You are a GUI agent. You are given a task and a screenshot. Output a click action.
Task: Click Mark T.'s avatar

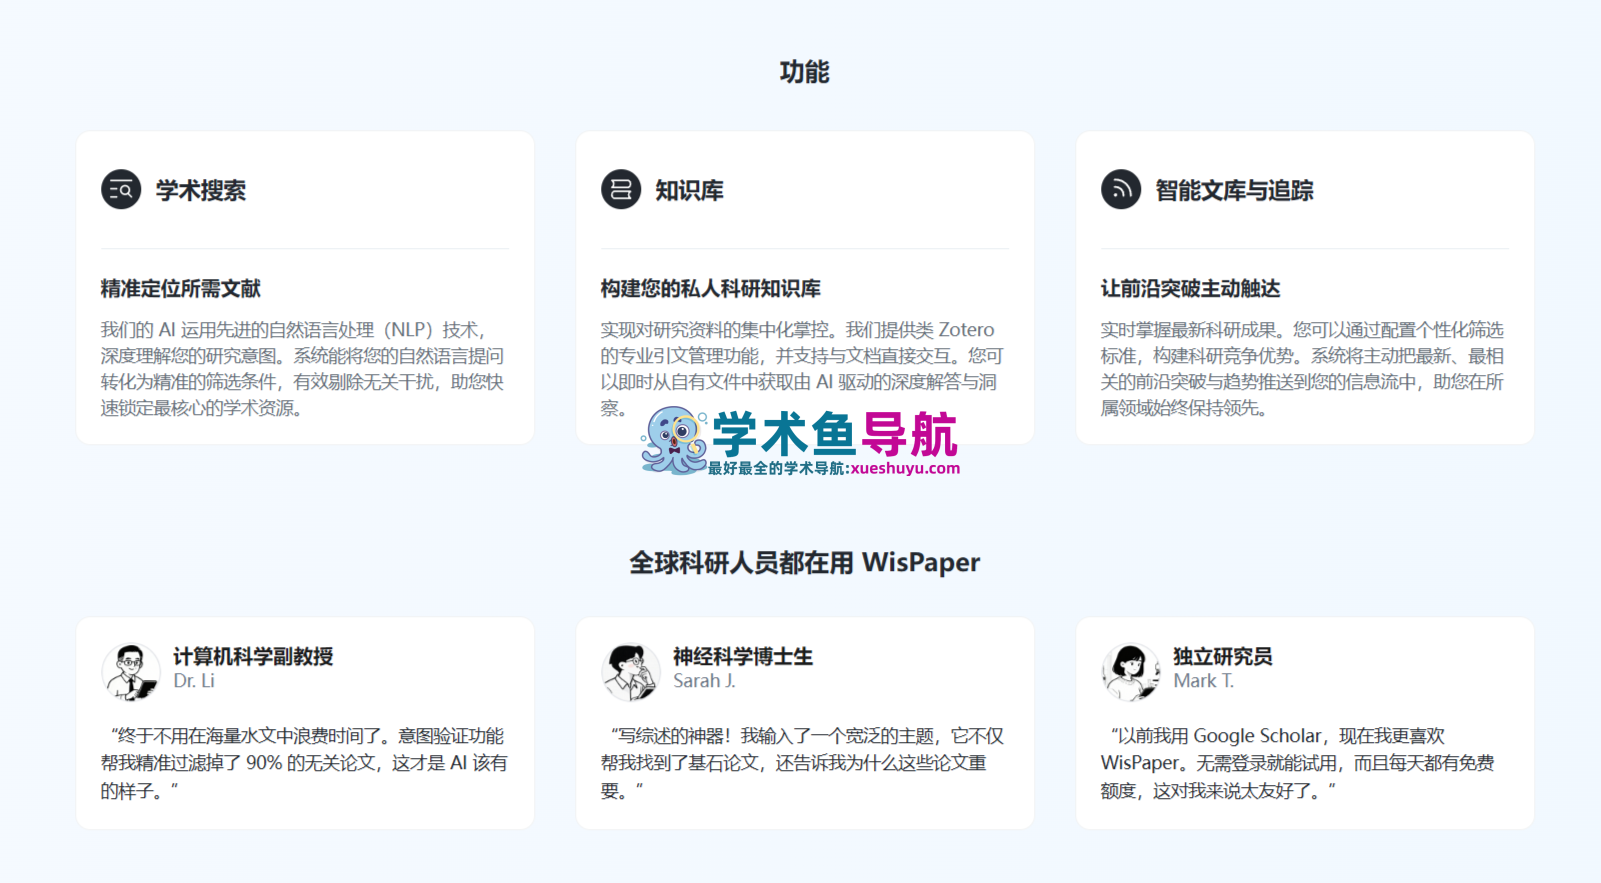click(1131, 671)
